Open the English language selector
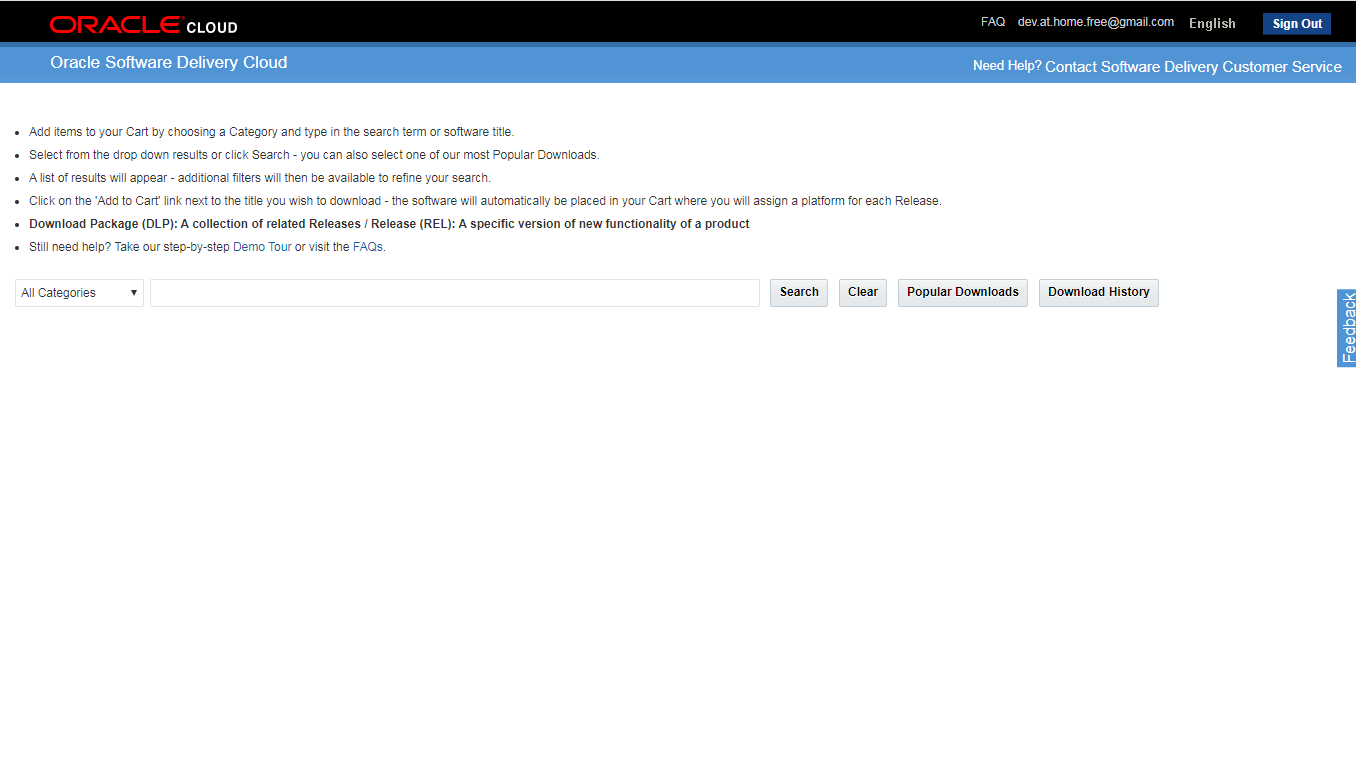The image size is (1366, 768). click(1212, 24)
